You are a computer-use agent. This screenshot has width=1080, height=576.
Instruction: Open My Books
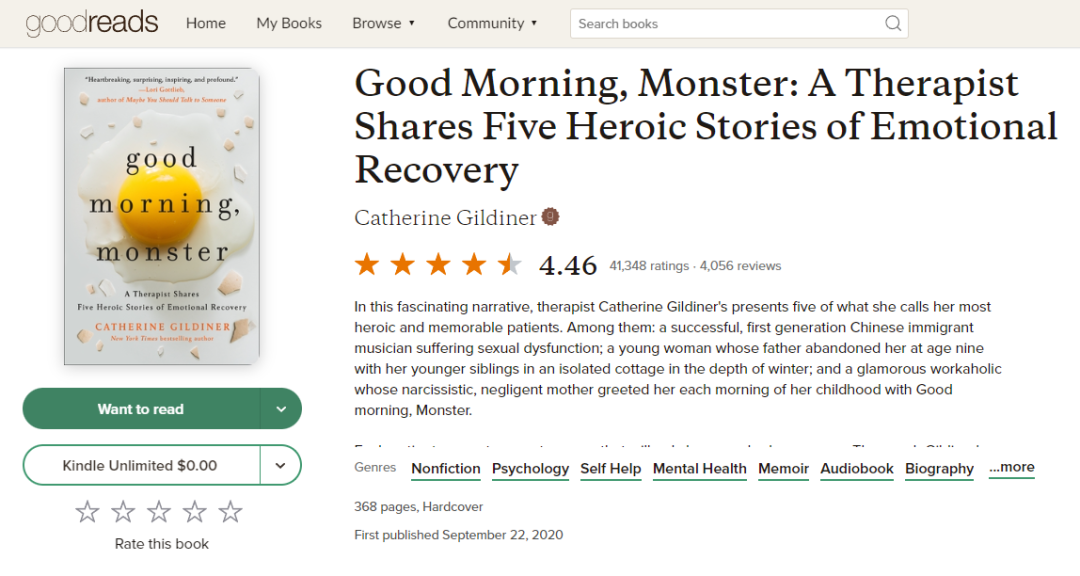[289, 23]
